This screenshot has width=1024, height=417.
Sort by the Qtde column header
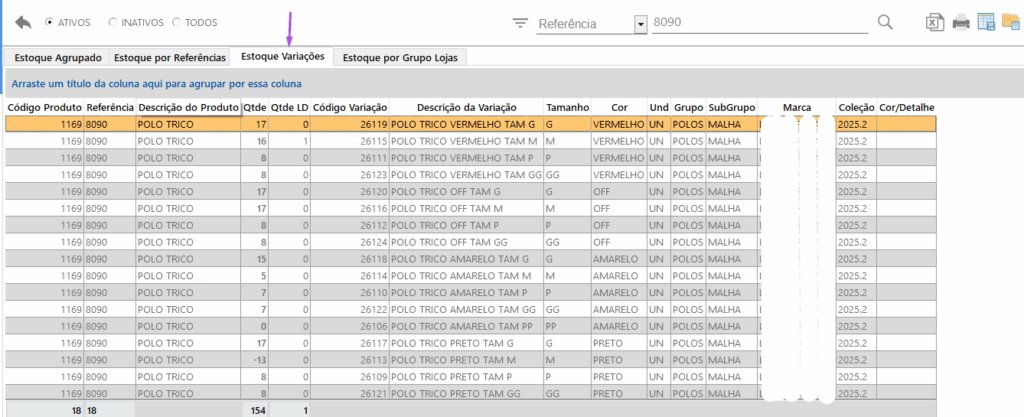click(x=255, y=107)
